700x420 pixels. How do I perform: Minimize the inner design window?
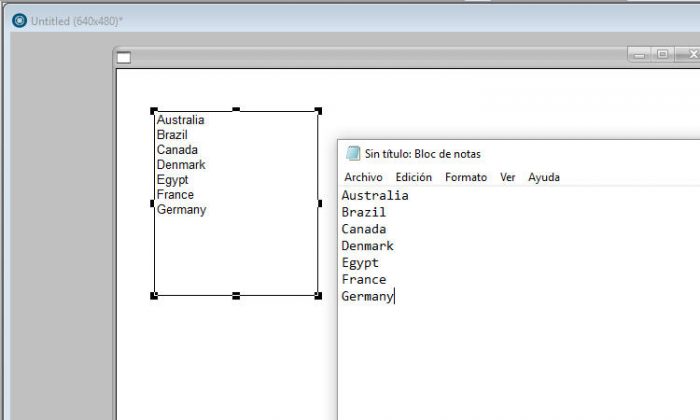tap(639, 55)
